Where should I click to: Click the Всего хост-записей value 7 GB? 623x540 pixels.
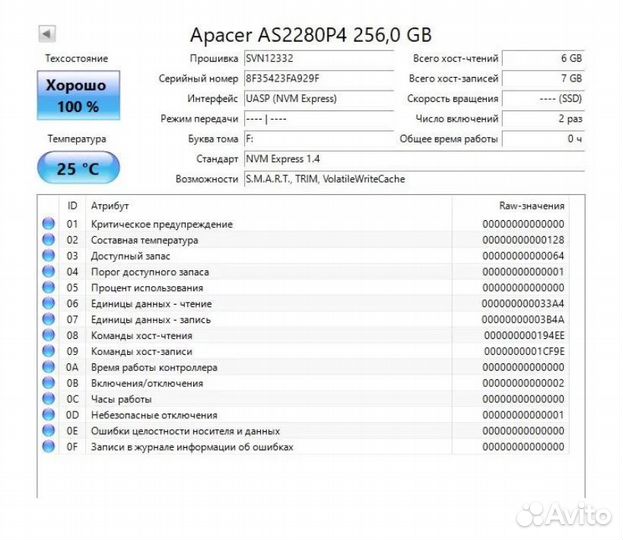tap(543, 79)
